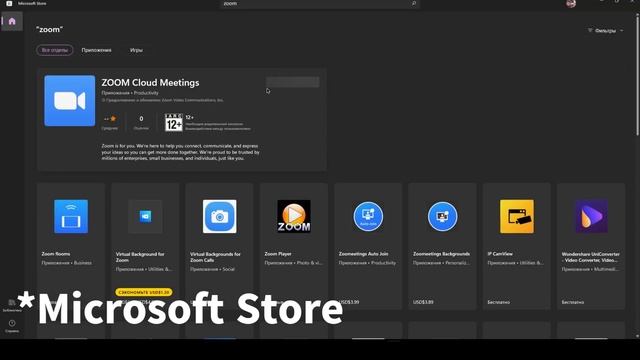Viewport: 640px width, 360px height.
Task: Click the star rating of ZOOM Cloud Meetings
Action: (110, 119)
